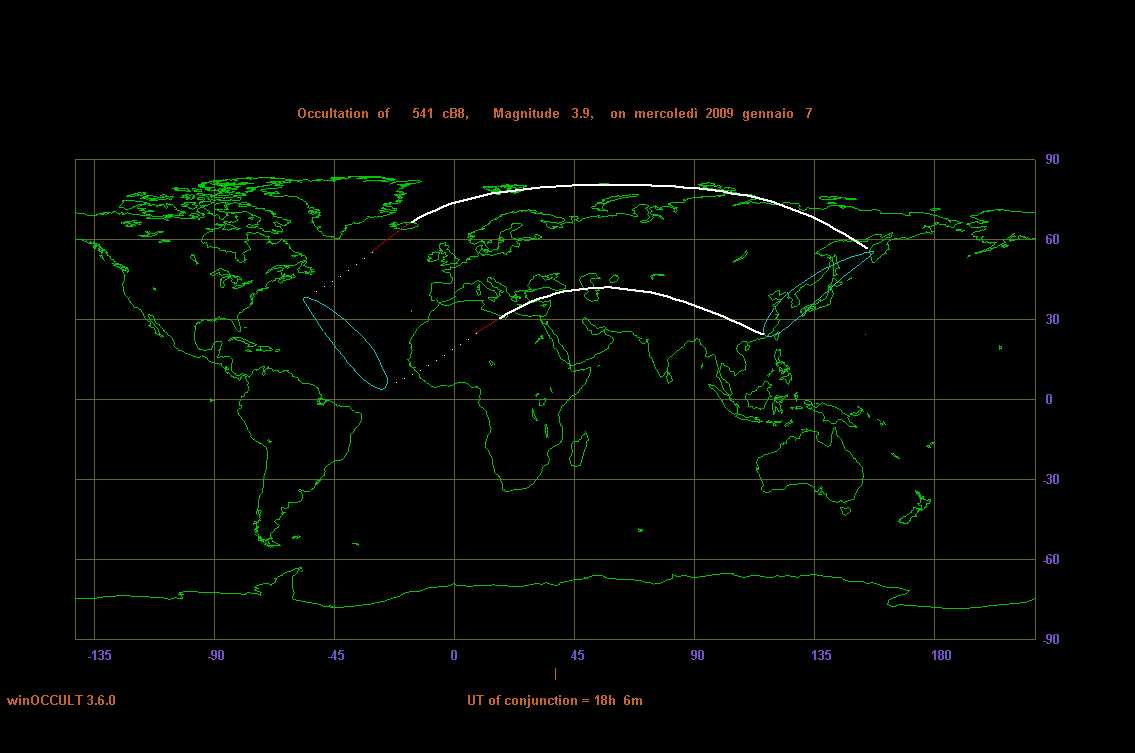Click the 'UT of conjunction = 18h 6m' label
The width and height of the screenshot is (1135, 753).
click(554, 700)
